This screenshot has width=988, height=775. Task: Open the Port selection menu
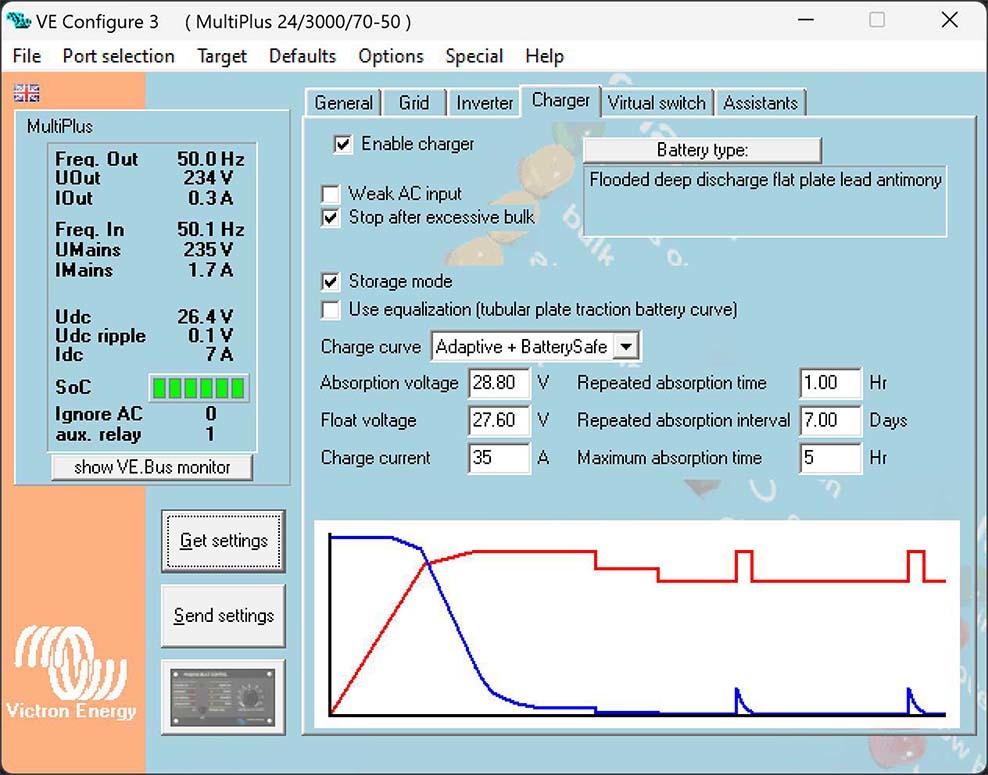[x=118, y=56]
